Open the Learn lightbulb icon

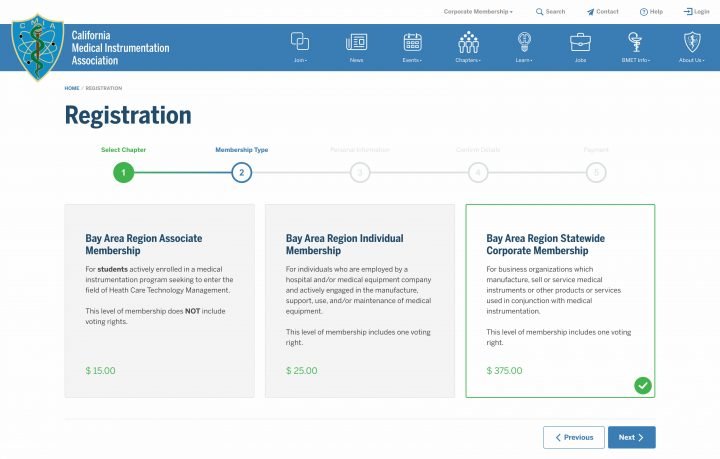tap(524, 42)
